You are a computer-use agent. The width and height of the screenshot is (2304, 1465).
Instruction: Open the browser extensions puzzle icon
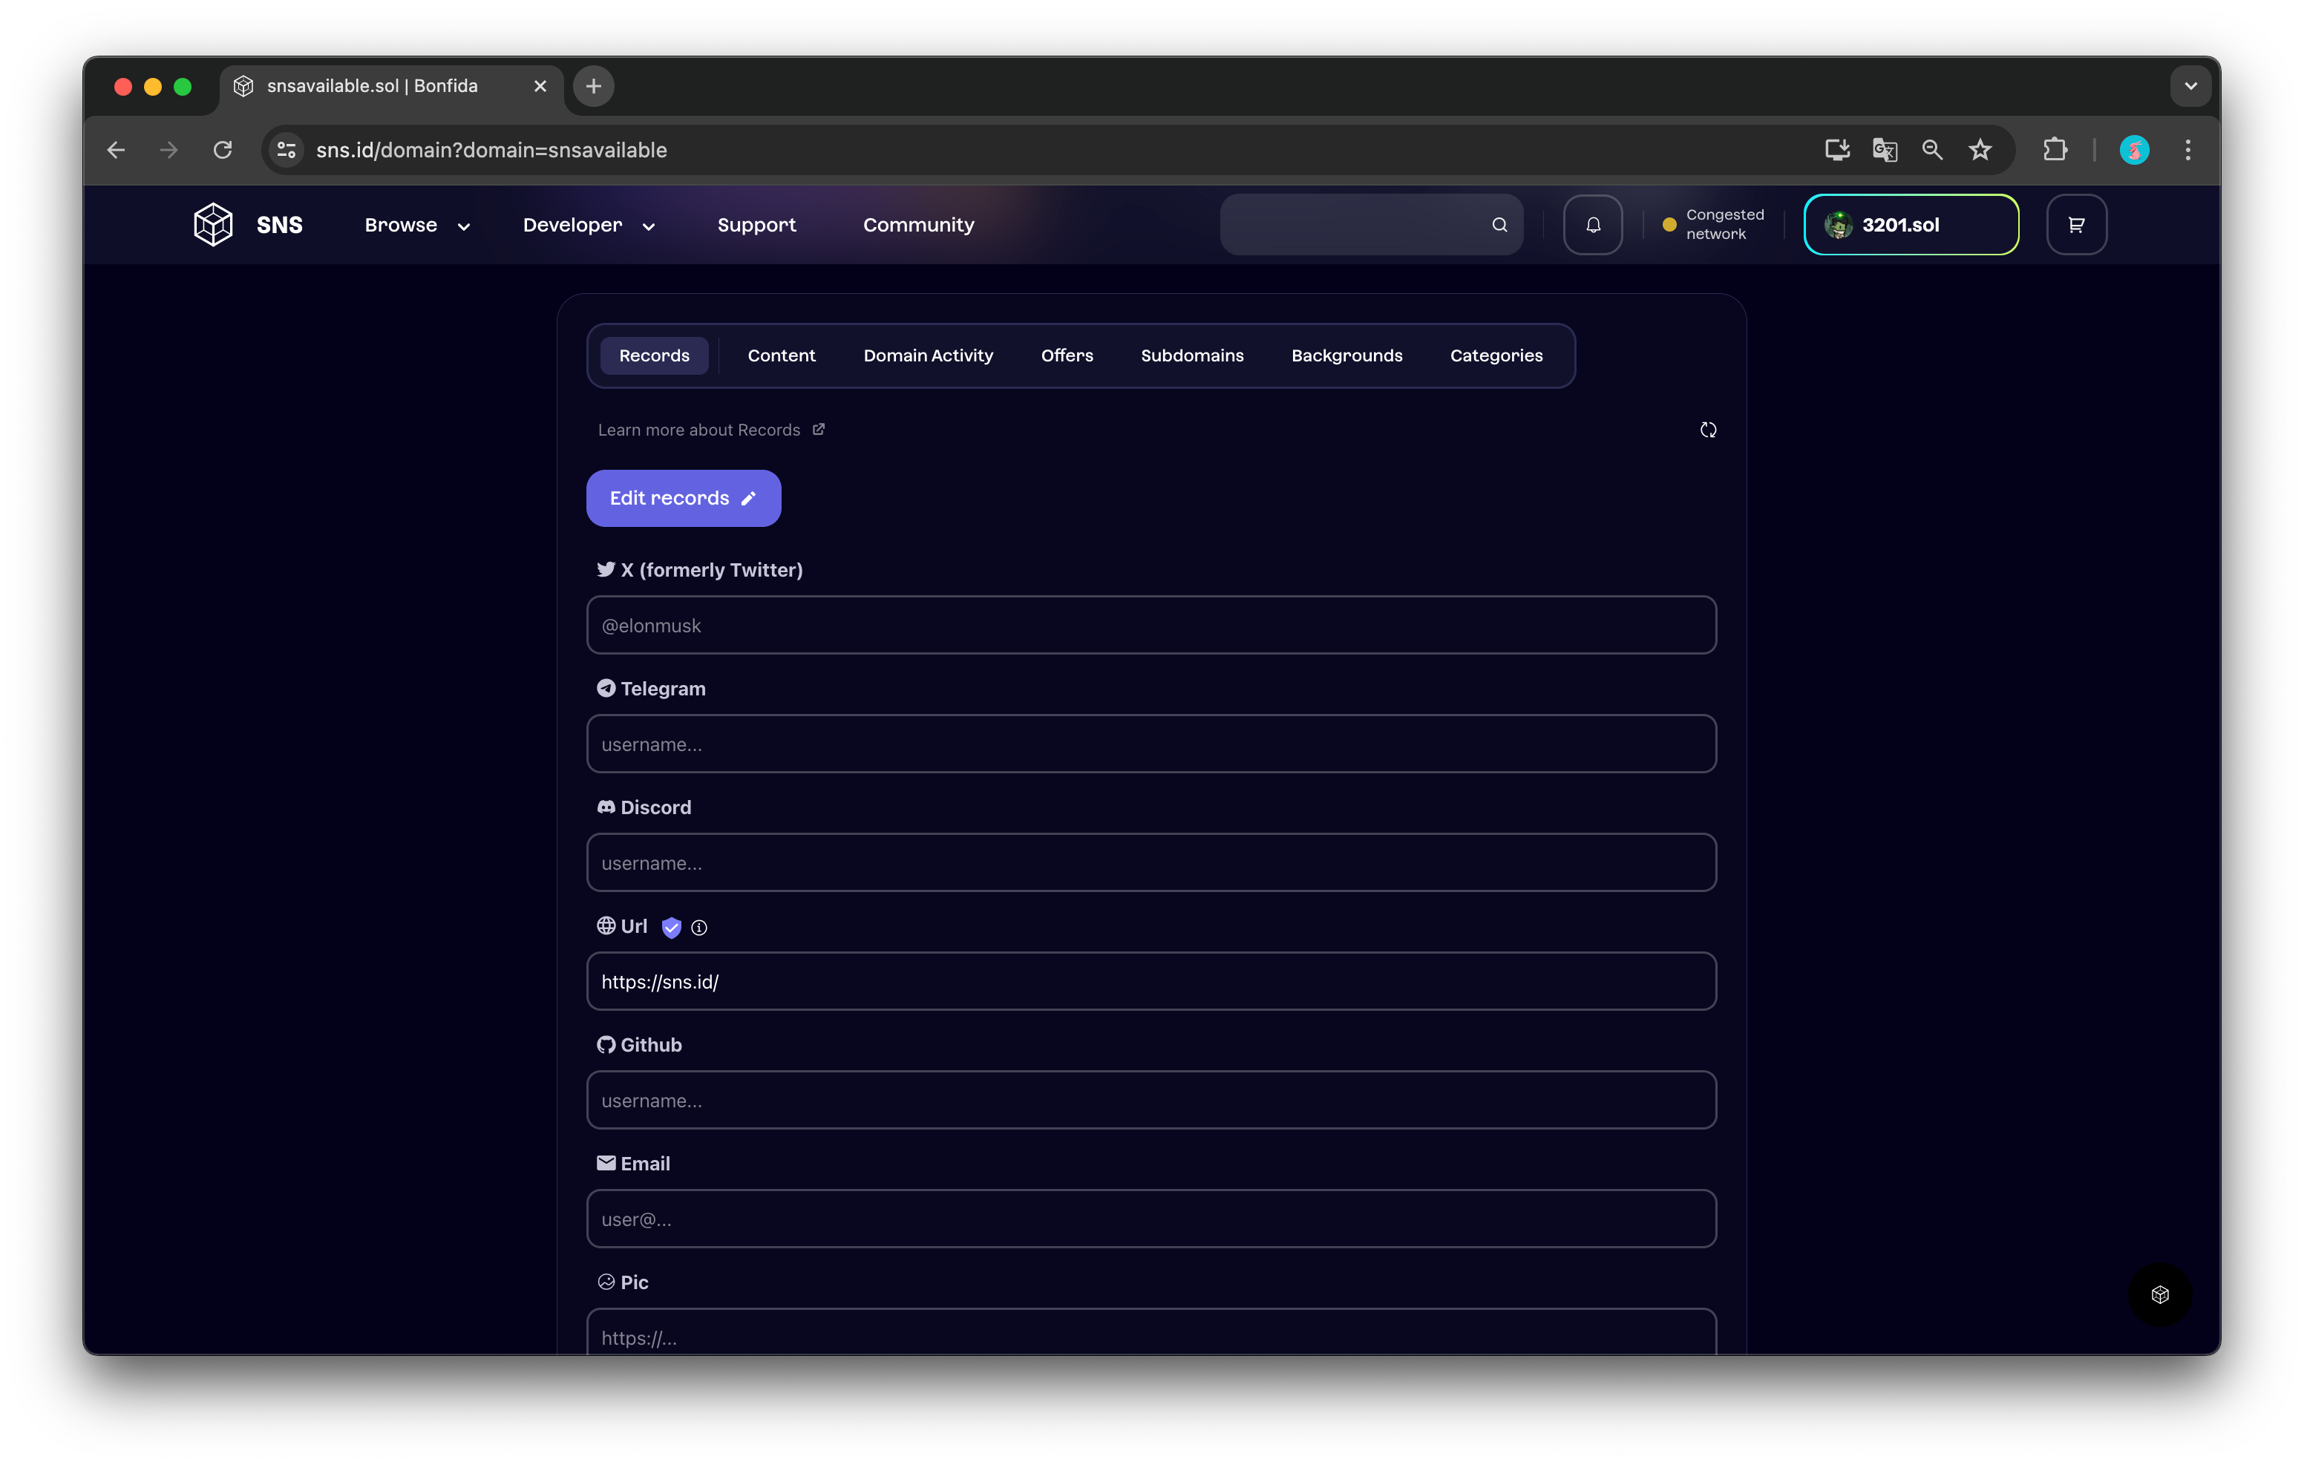click(x=2055, y=150)
